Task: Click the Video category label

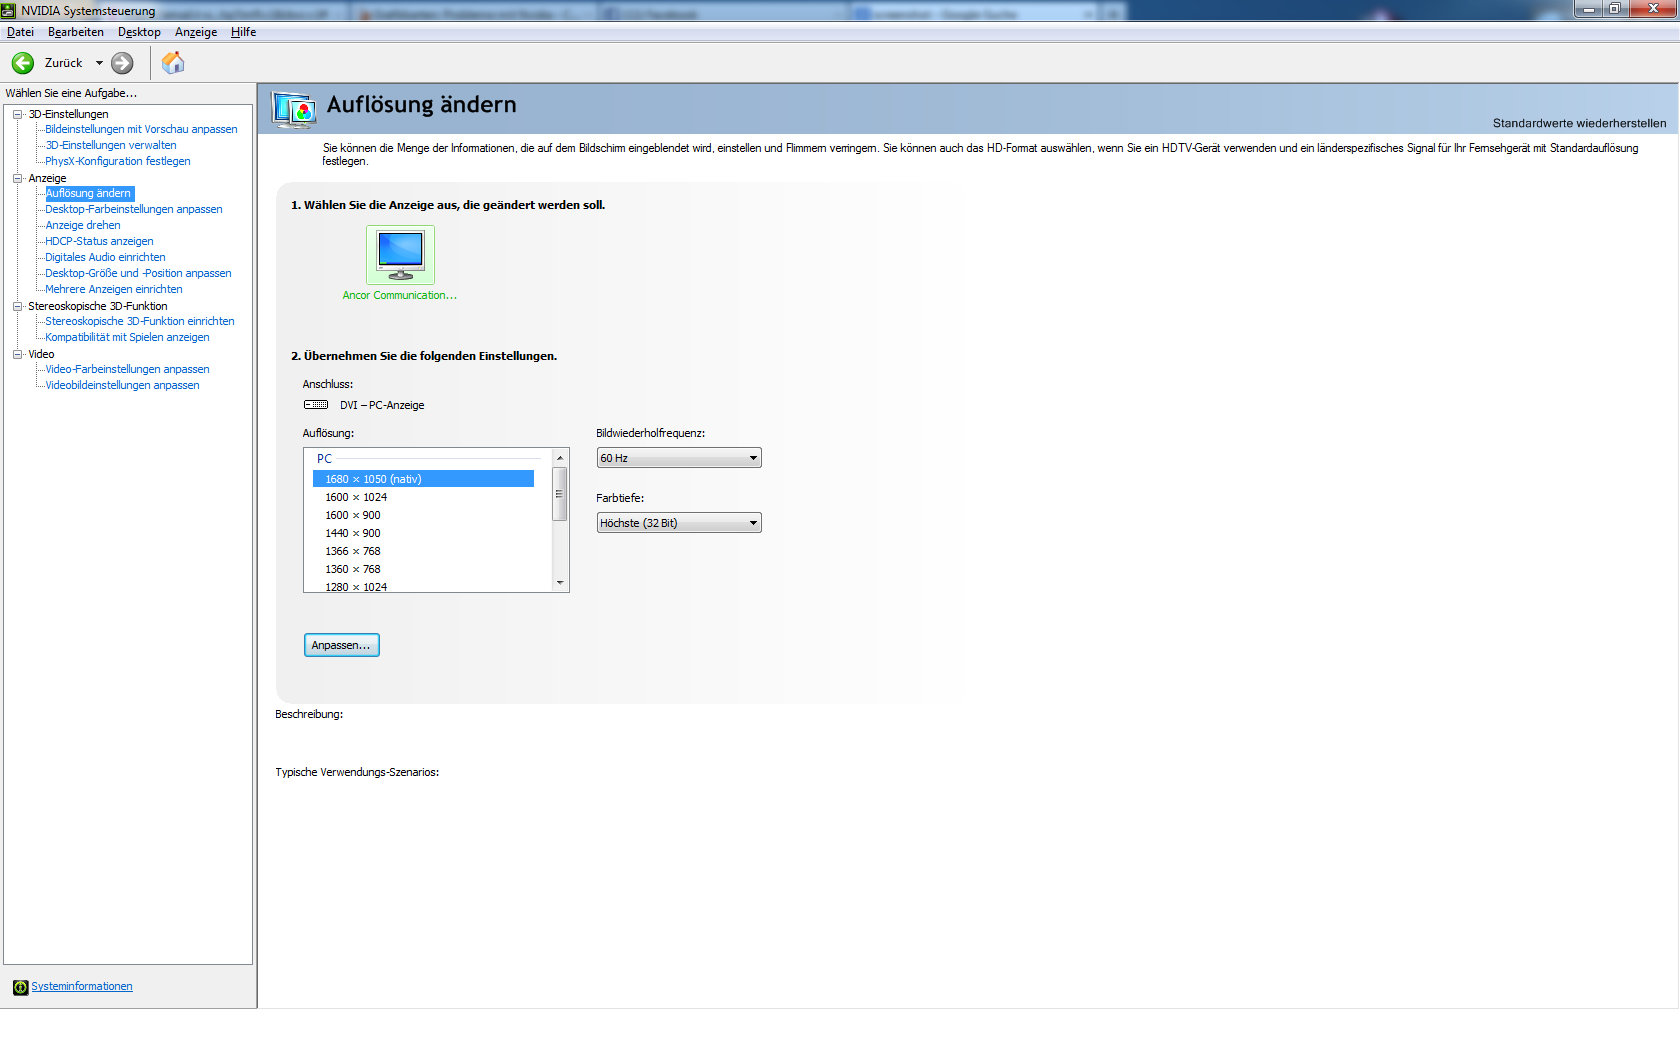Action: click(x=41, y=354)
